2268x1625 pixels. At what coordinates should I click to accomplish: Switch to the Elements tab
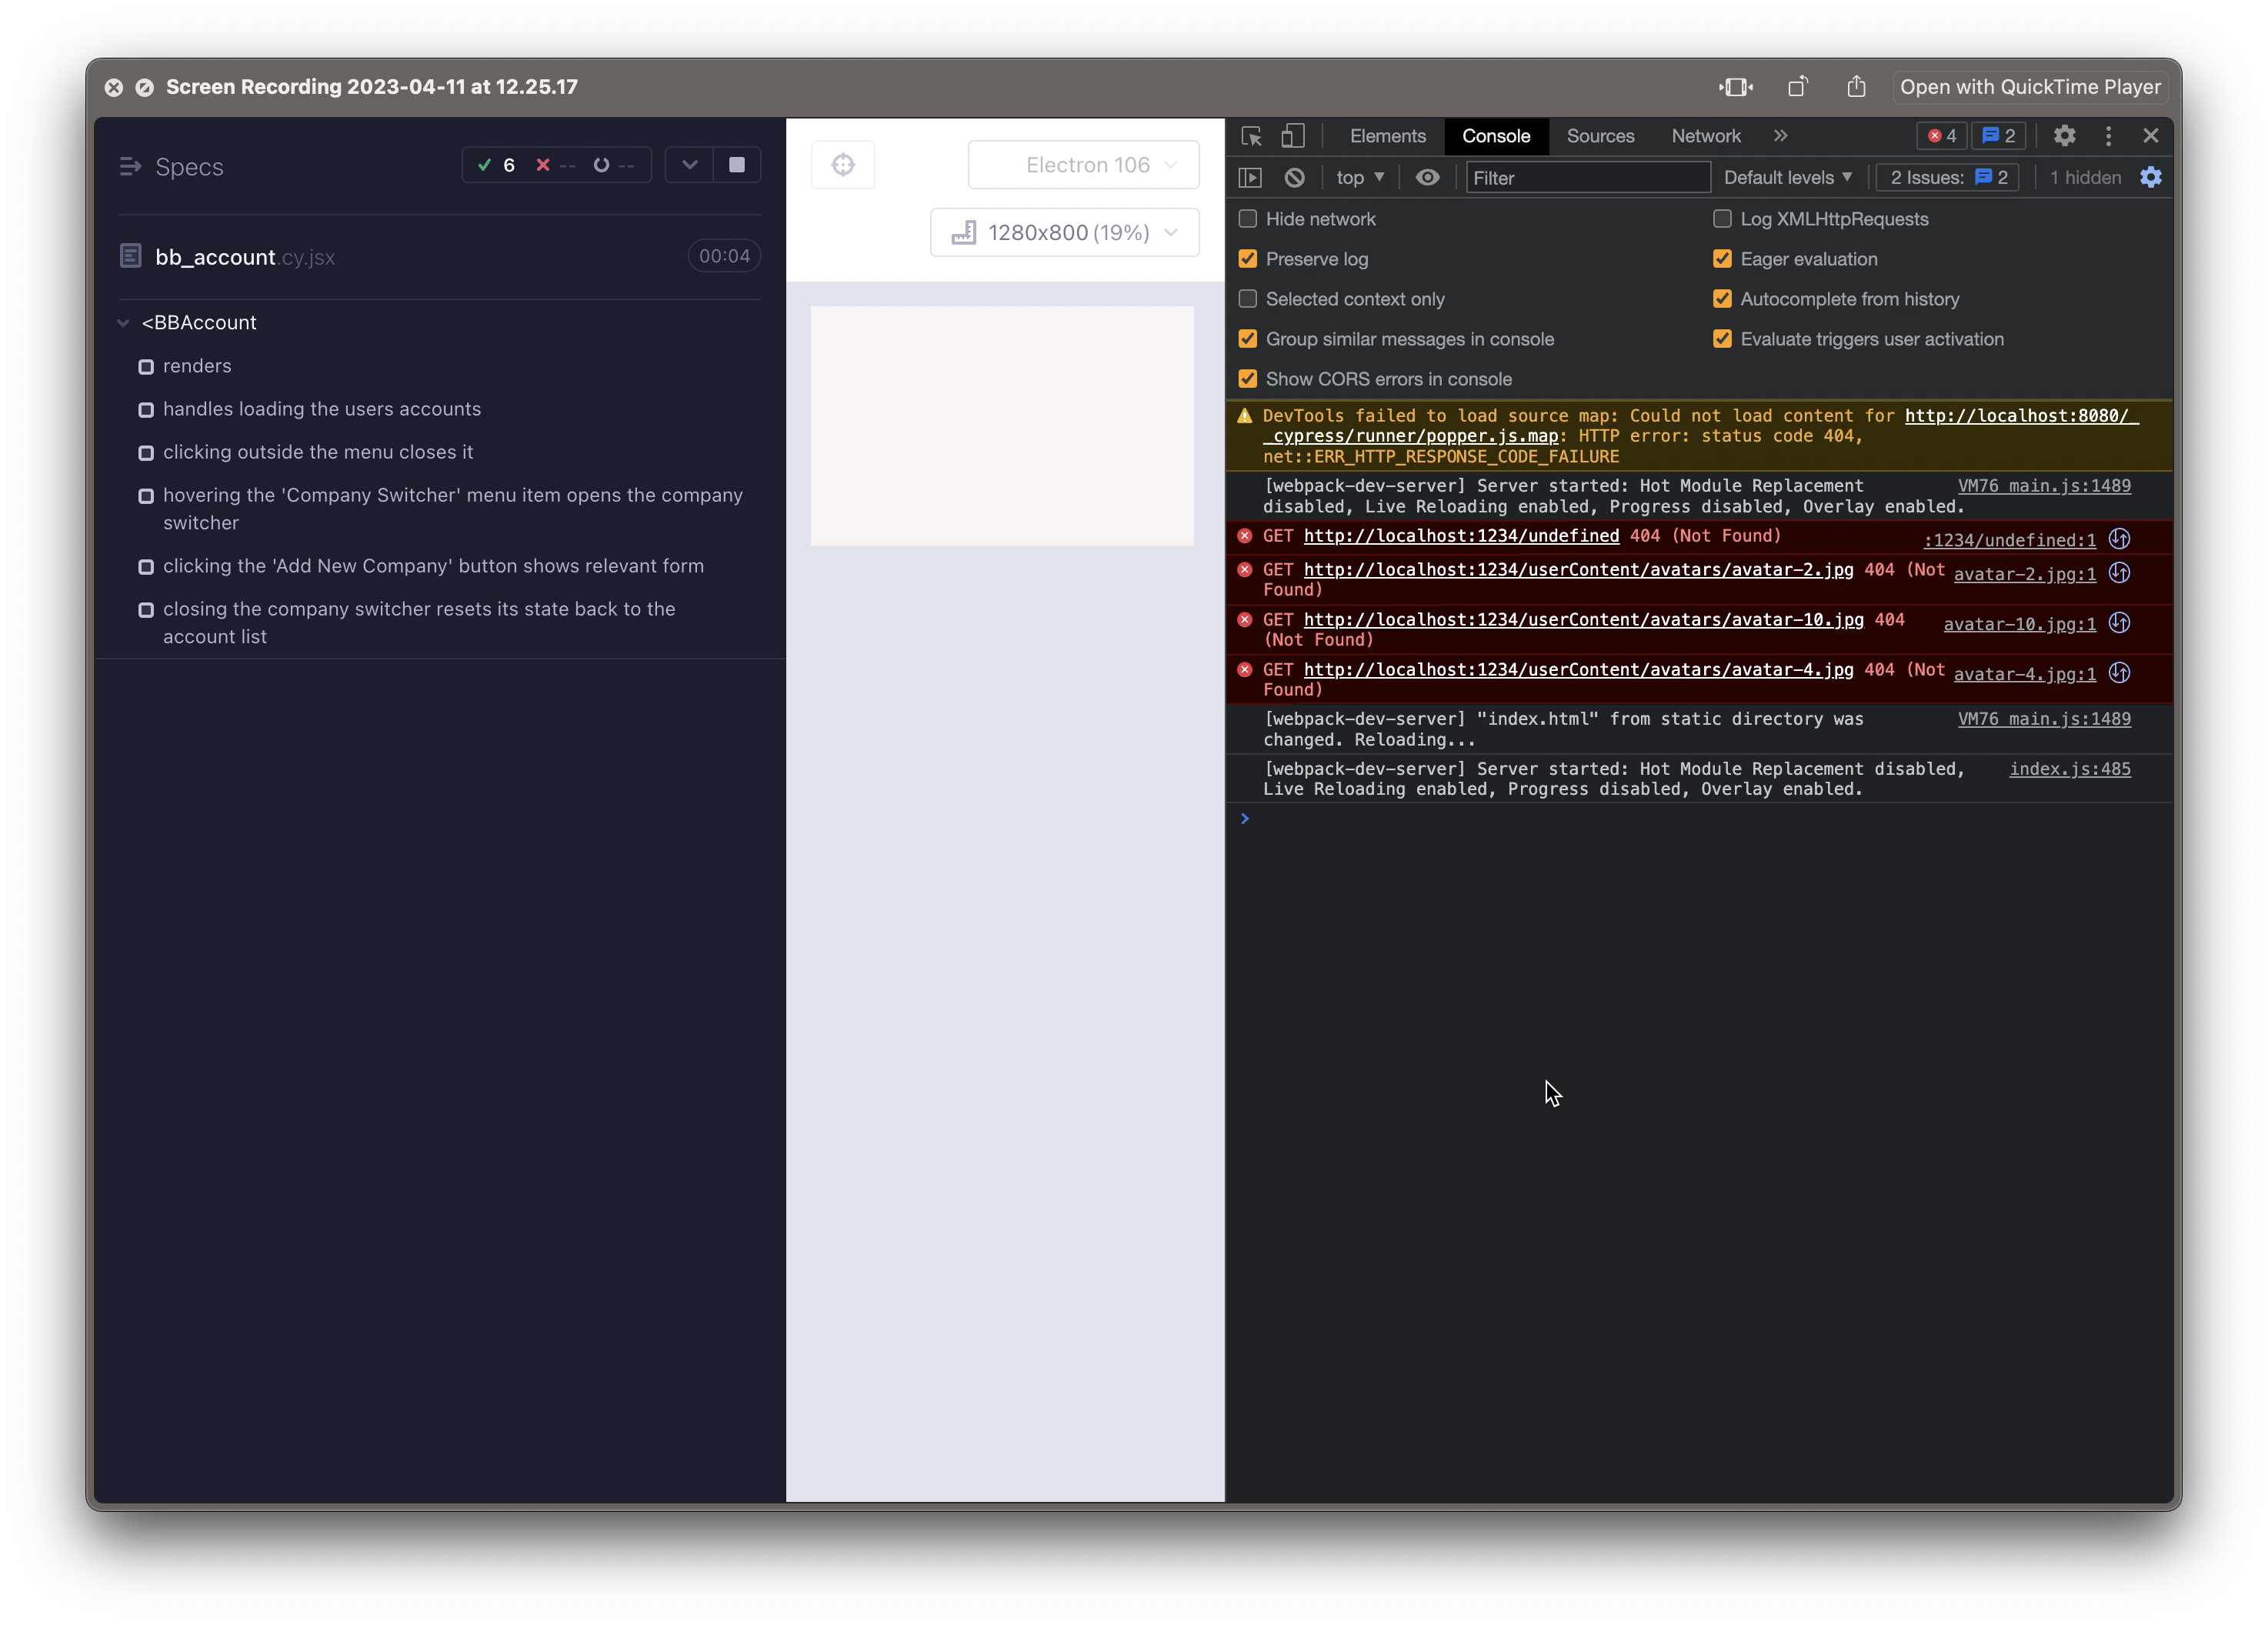tap(1387, 136)
